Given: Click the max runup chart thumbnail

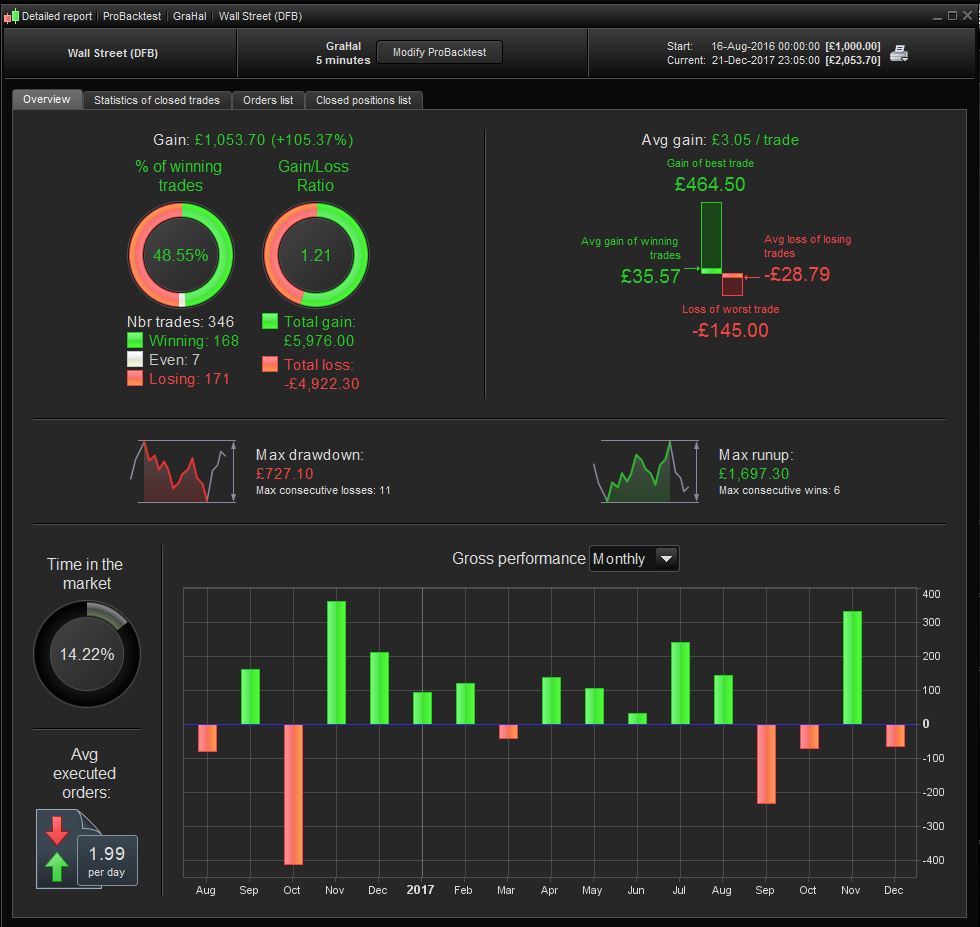Looking at the screenshot, I should click(646, 471).
